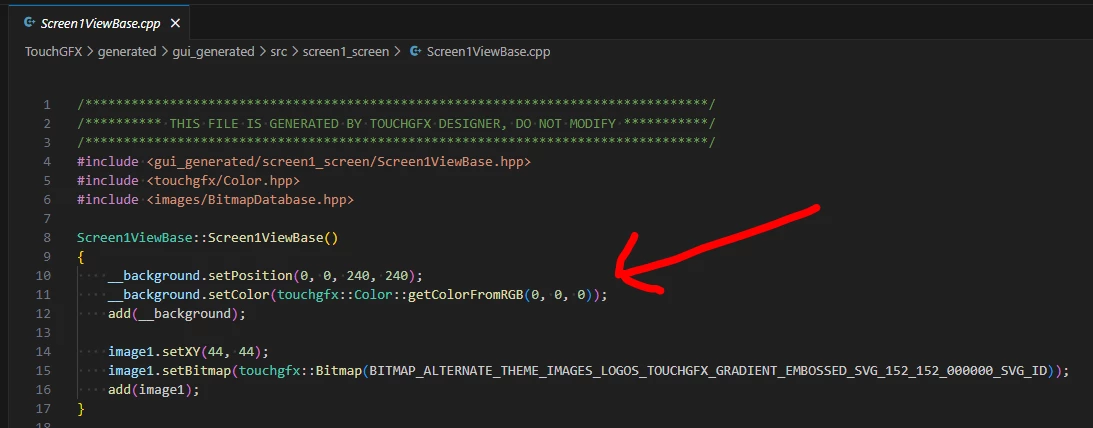Click the BITMAP_ALTERNATE_THEME_IMAGES_LOGOS constant

(x=709, y=371)
